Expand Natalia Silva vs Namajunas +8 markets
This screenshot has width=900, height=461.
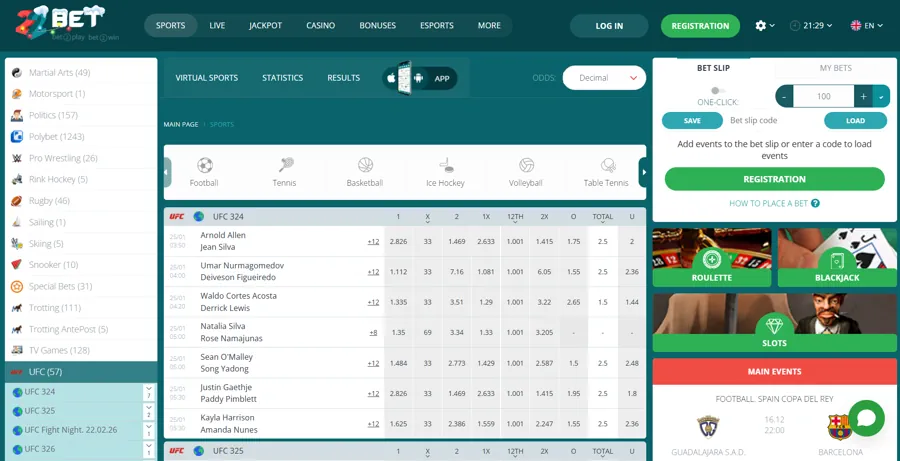(374, 332)
